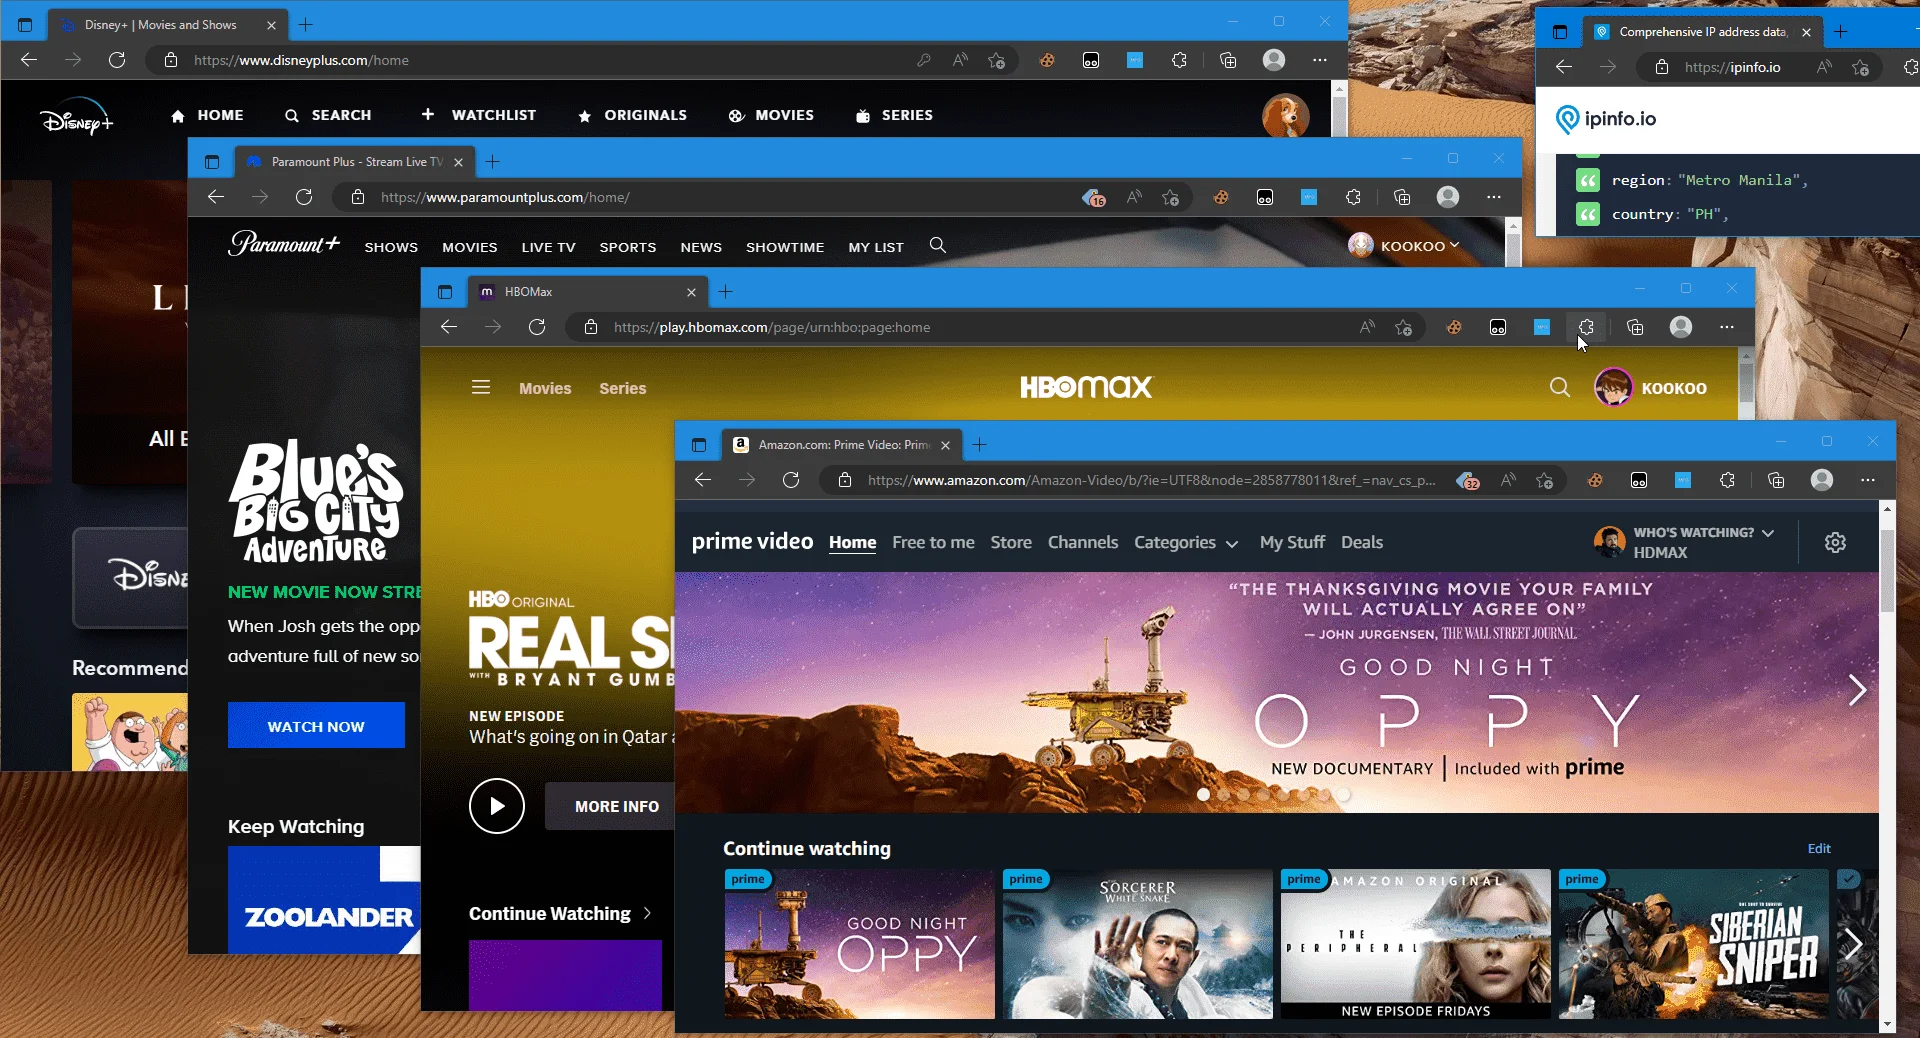Open Prime Video My Stuff

(x=1292, y=542)
